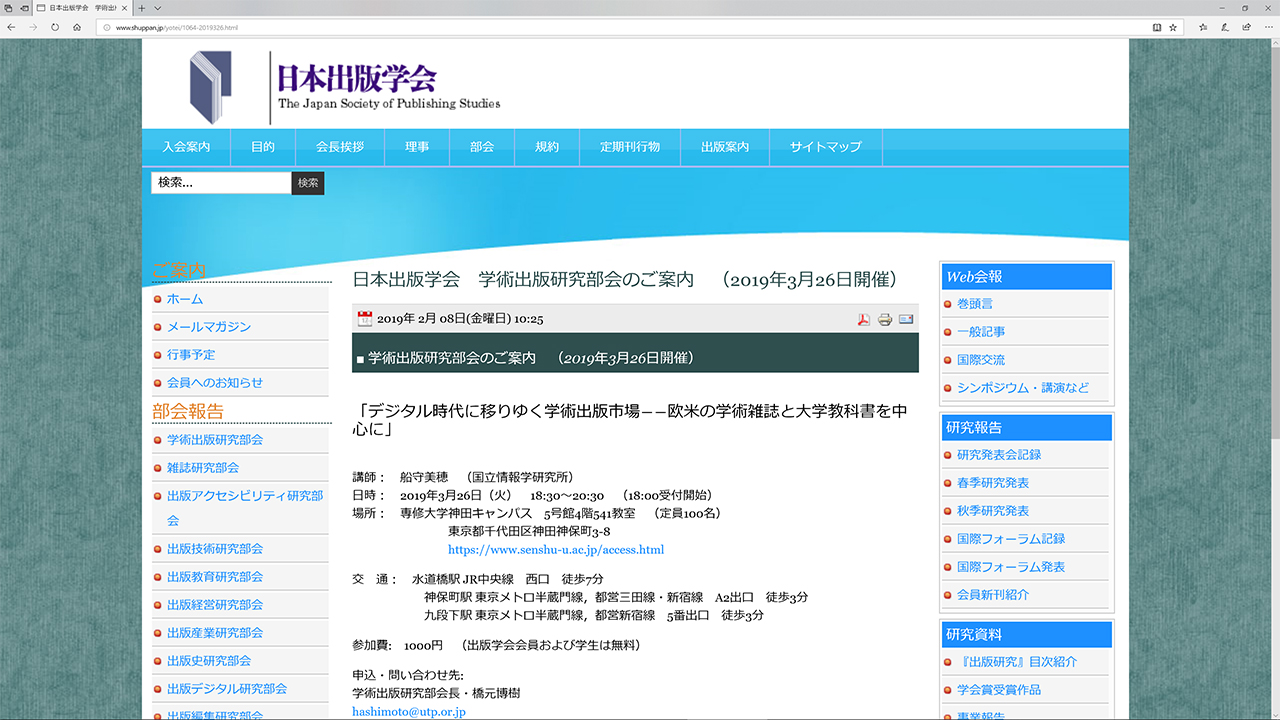Open the 出版デジタル研究部会 sidebar link

[x=227, y=689]
